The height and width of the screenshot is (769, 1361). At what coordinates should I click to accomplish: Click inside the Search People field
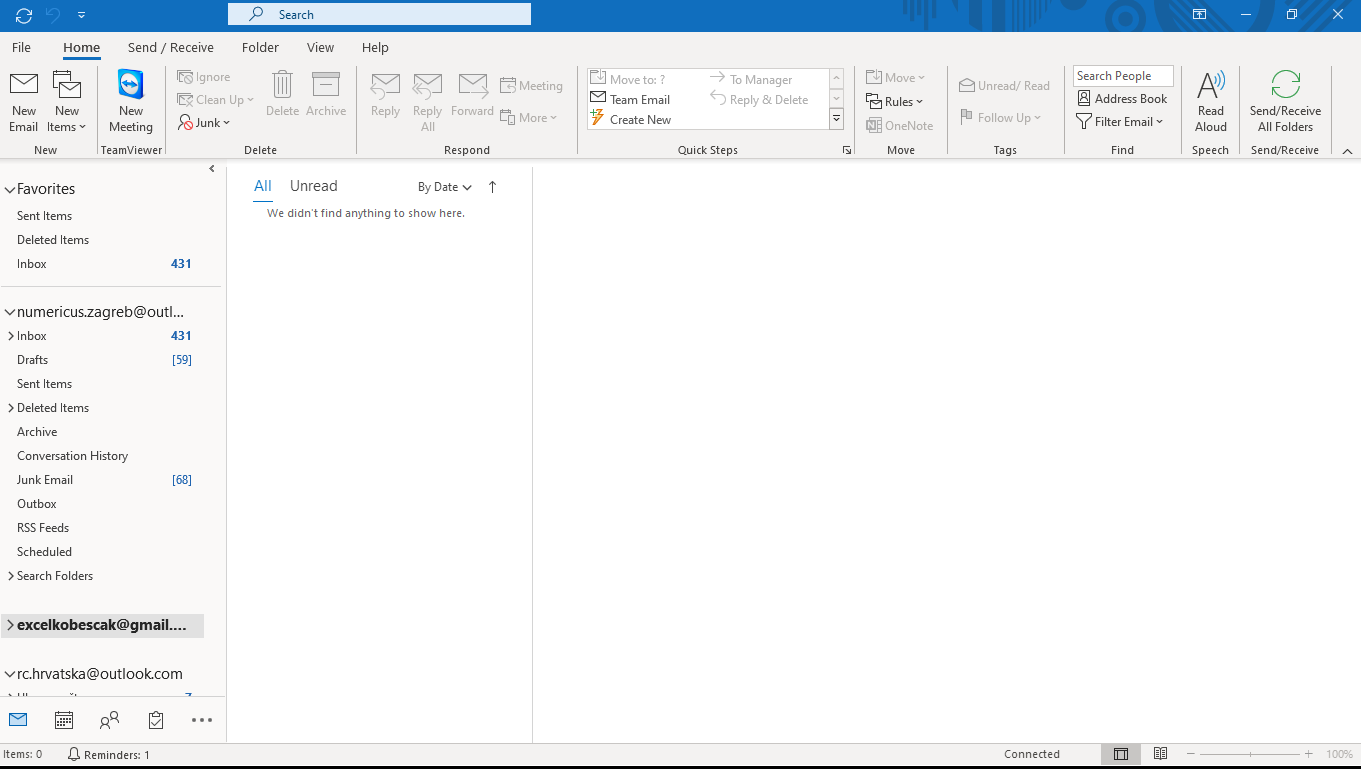coord(1122,75)
